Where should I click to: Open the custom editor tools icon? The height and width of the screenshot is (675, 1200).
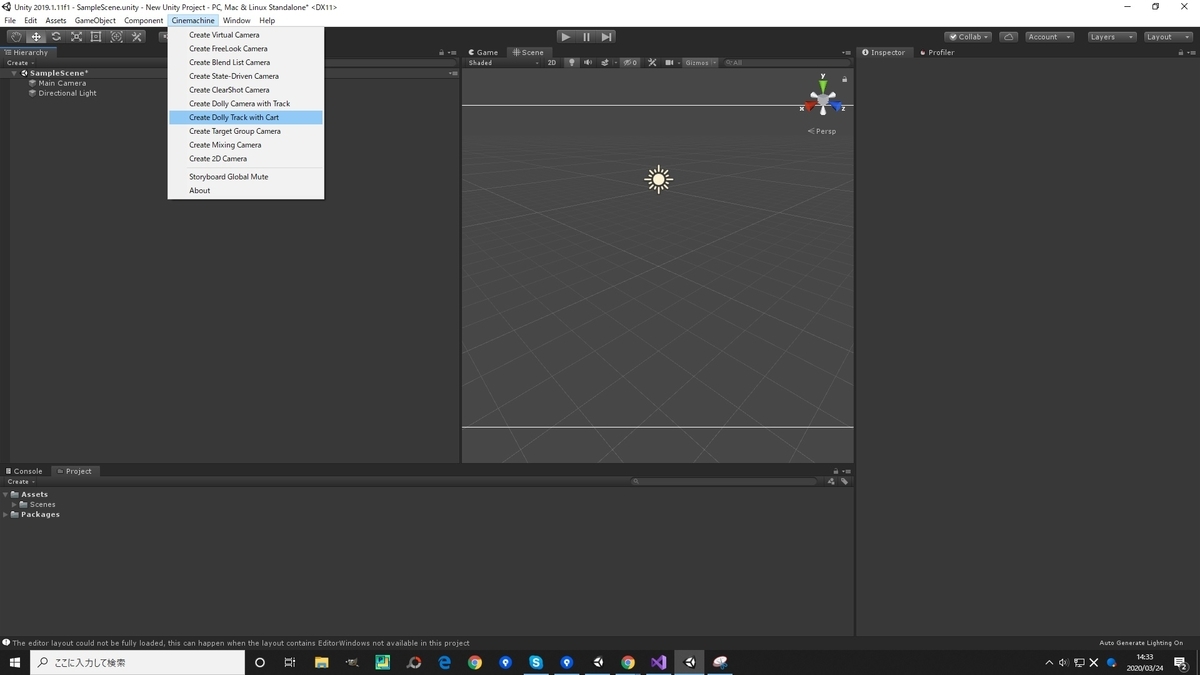click(x=137, y=37)
